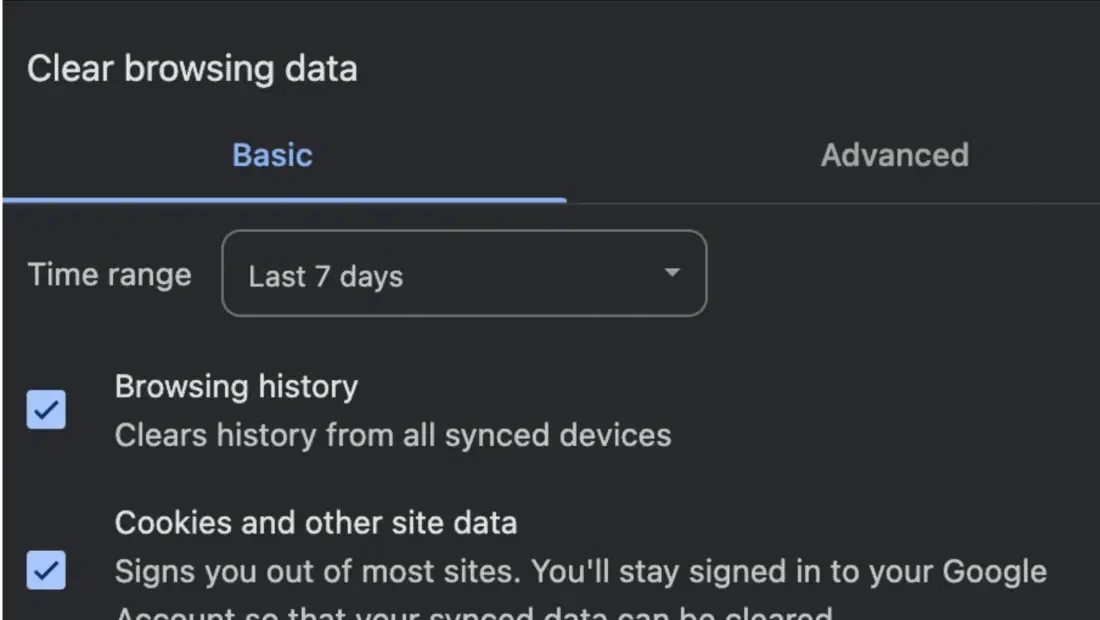Screen dimensions: 1100x620
Task: Click the 'Last 7 days' selected value
Action: [325, 277]
